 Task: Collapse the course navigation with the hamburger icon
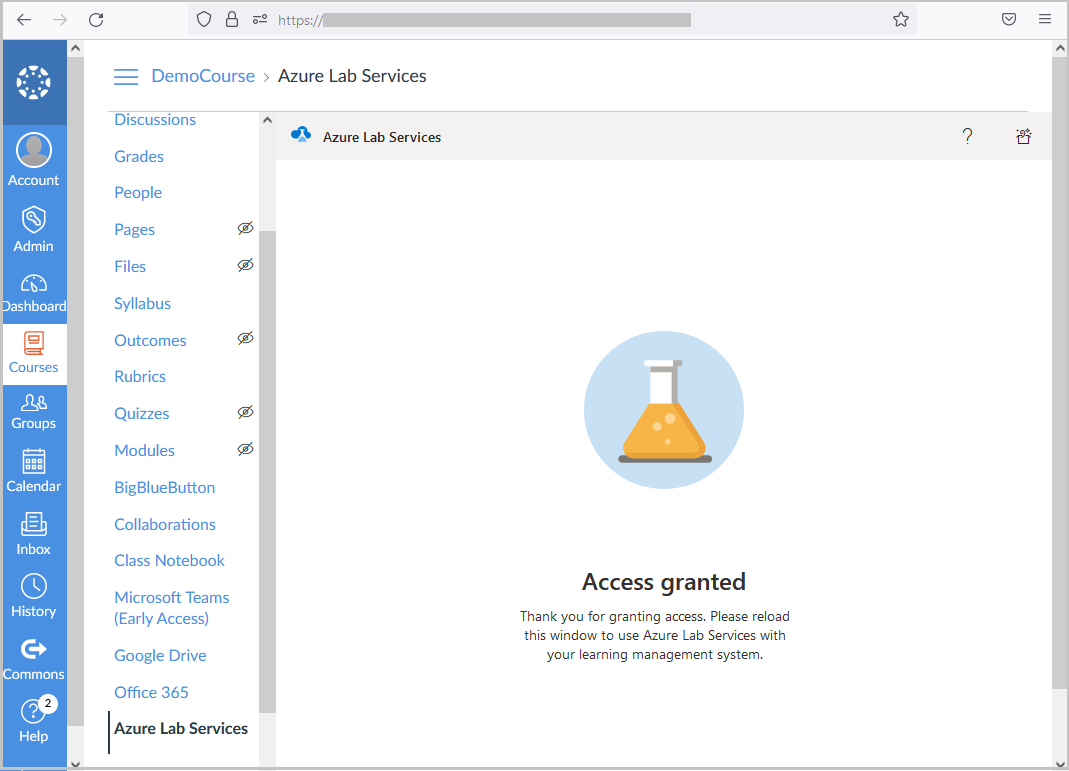click(126, 75)
